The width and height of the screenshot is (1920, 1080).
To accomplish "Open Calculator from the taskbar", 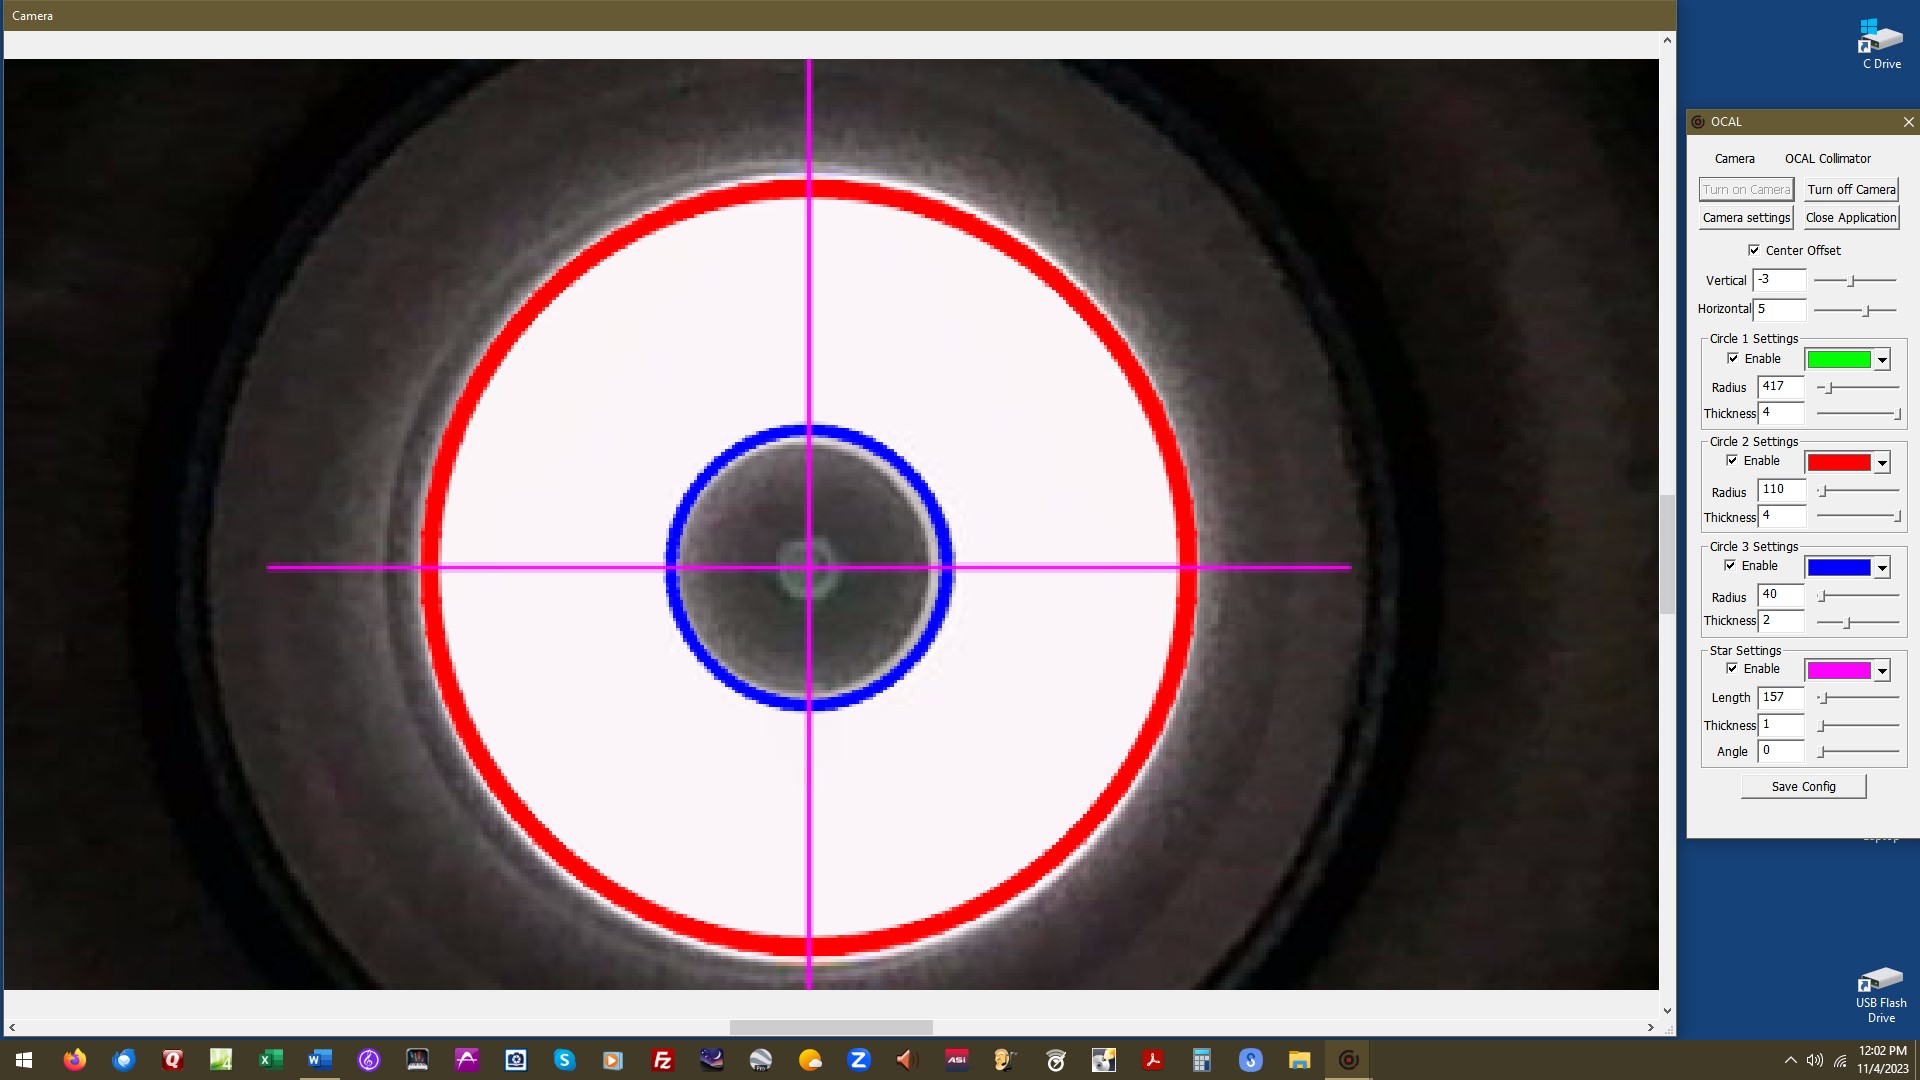I will click(1202, 1060).
